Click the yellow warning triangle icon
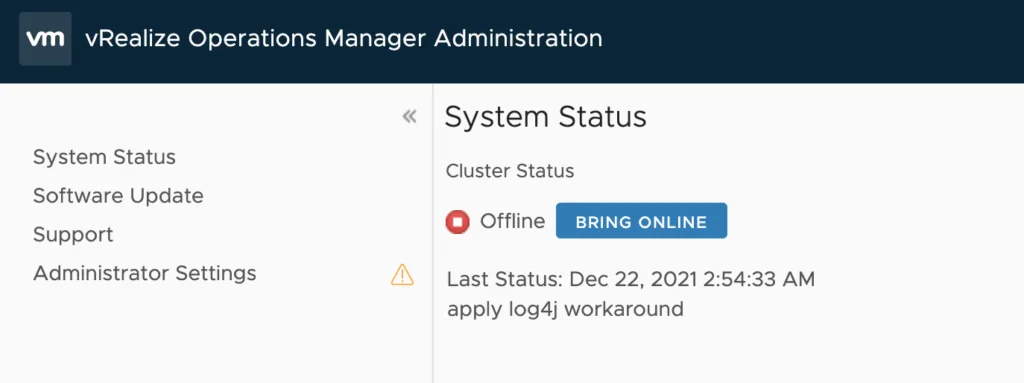This screenshot has height=383, width=1024. [x=402, y=275]
